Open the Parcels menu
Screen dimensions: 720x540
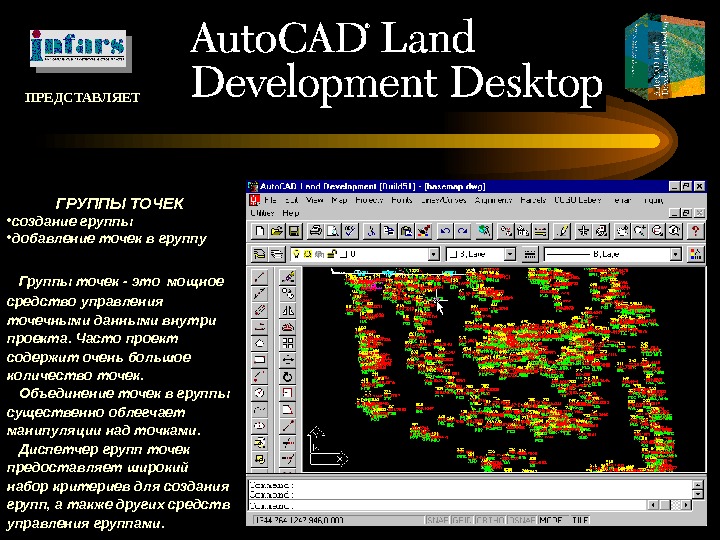tap(533, 200)
